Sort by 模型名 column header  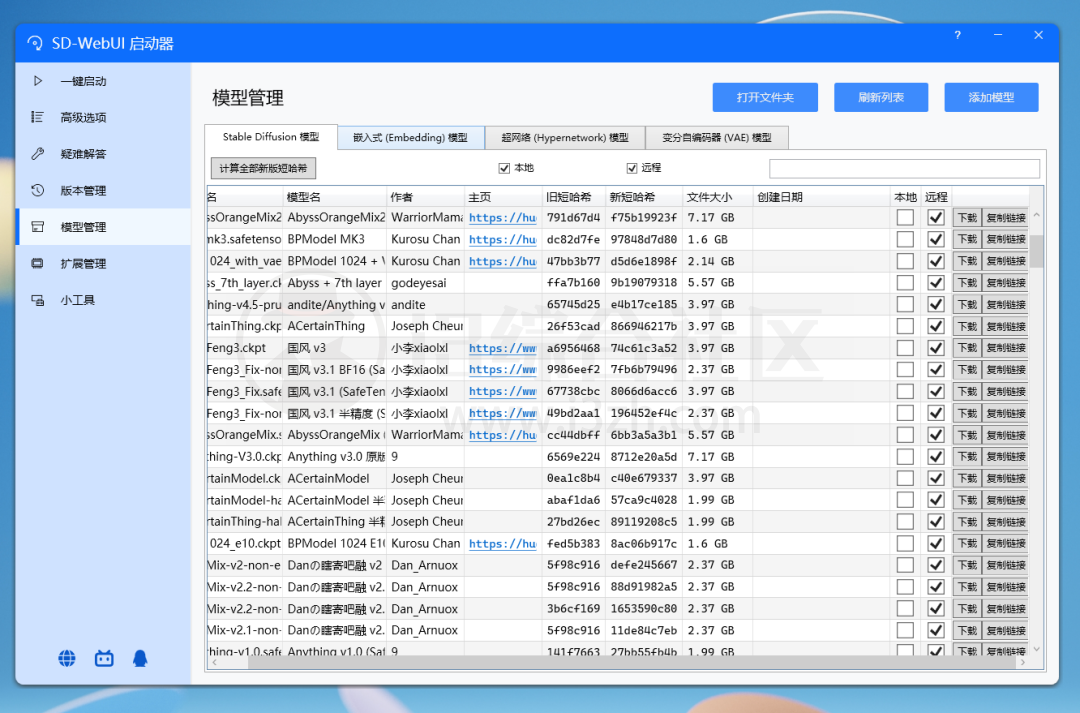point(335,197)
